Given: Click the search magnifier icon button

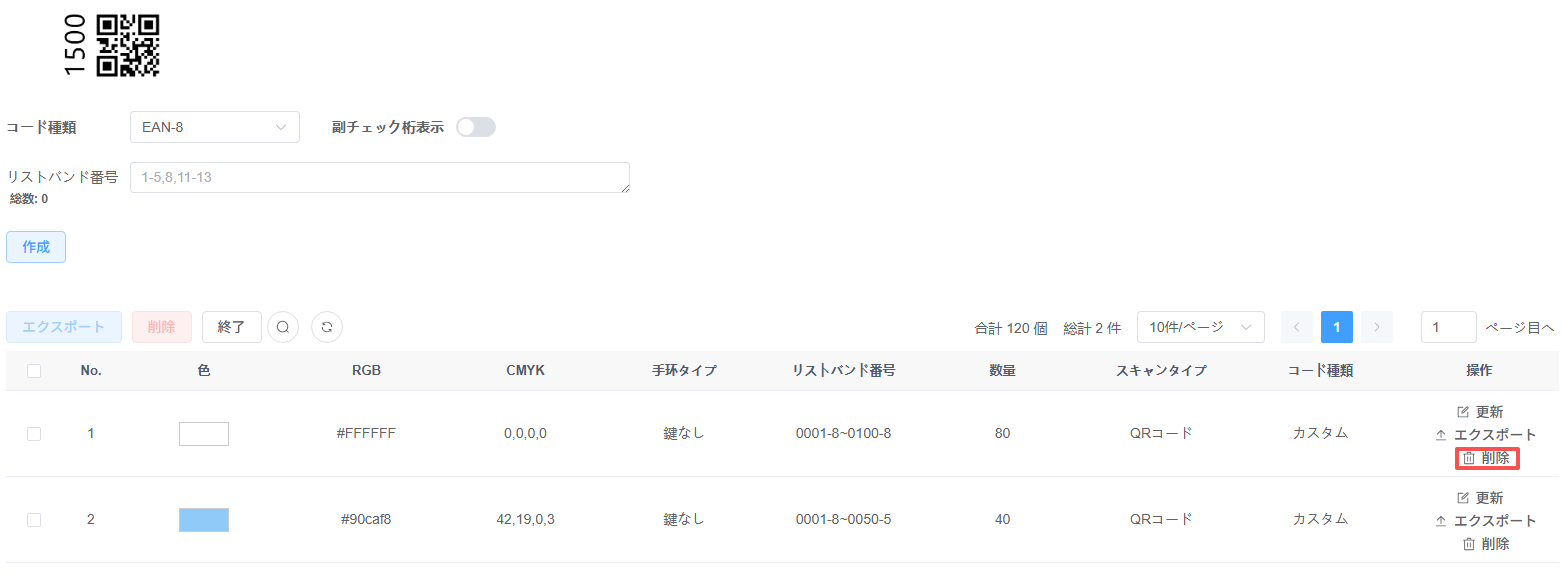Looking at the screenshot, I should [x=283, y=327].
